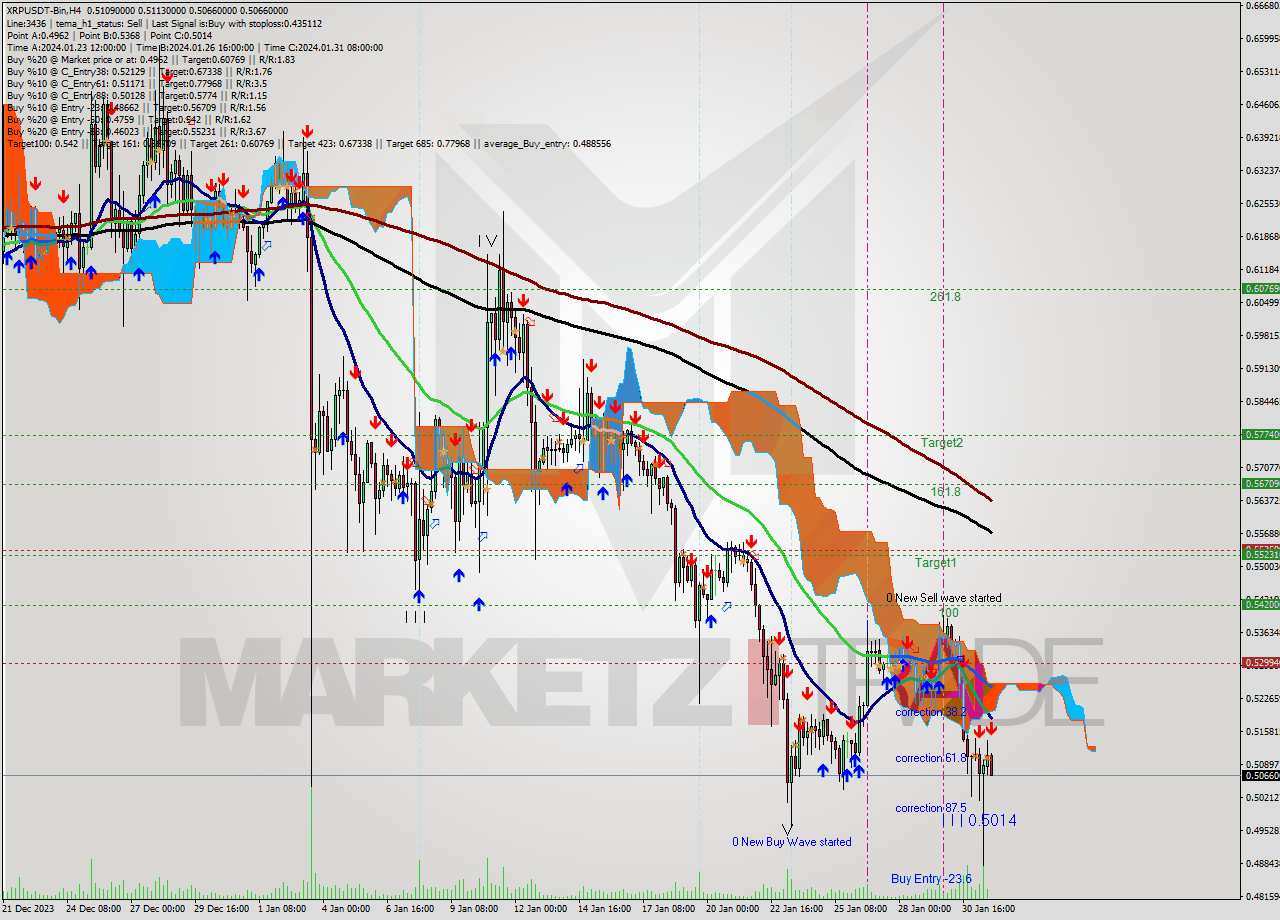Viewport: 1280px width, 920px height.
Task: Click the 'I V' wave label near 9 Jan
Action: click(x=487, y=241)
